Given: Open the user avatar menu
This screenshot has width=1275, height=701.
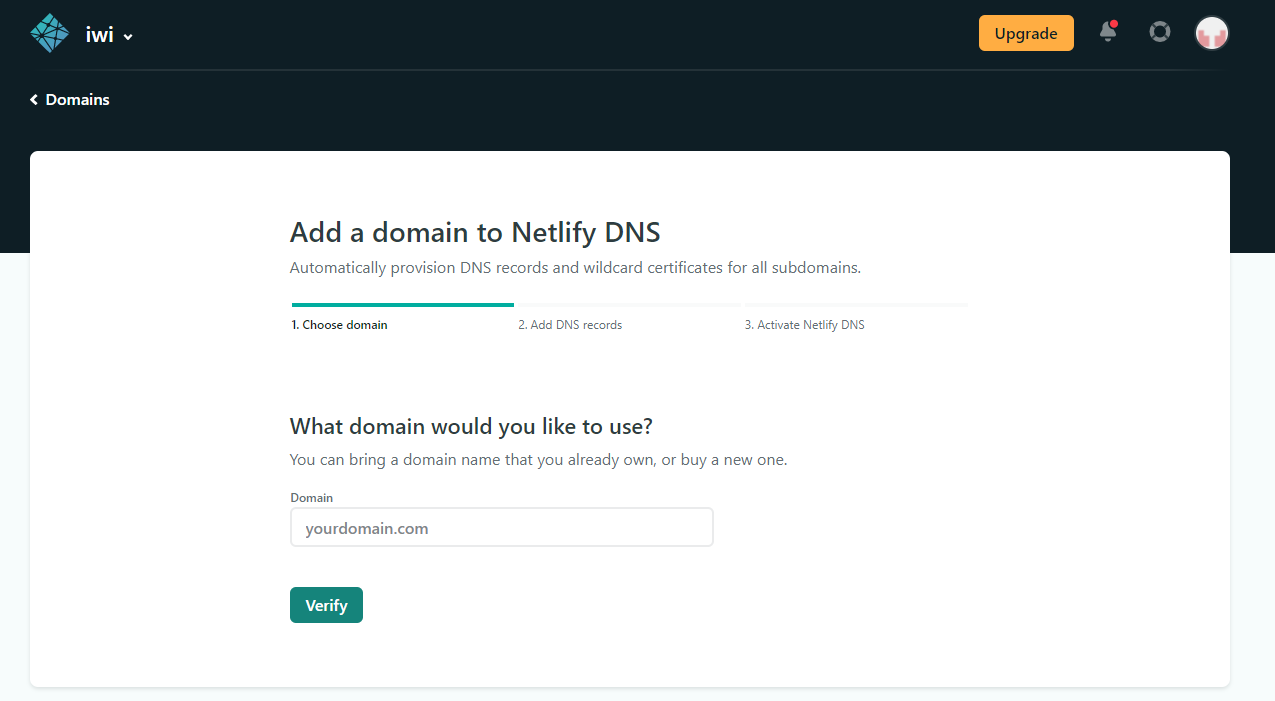Looking at the screenshot, I should pyautogui.click(x=1212, y=33).
